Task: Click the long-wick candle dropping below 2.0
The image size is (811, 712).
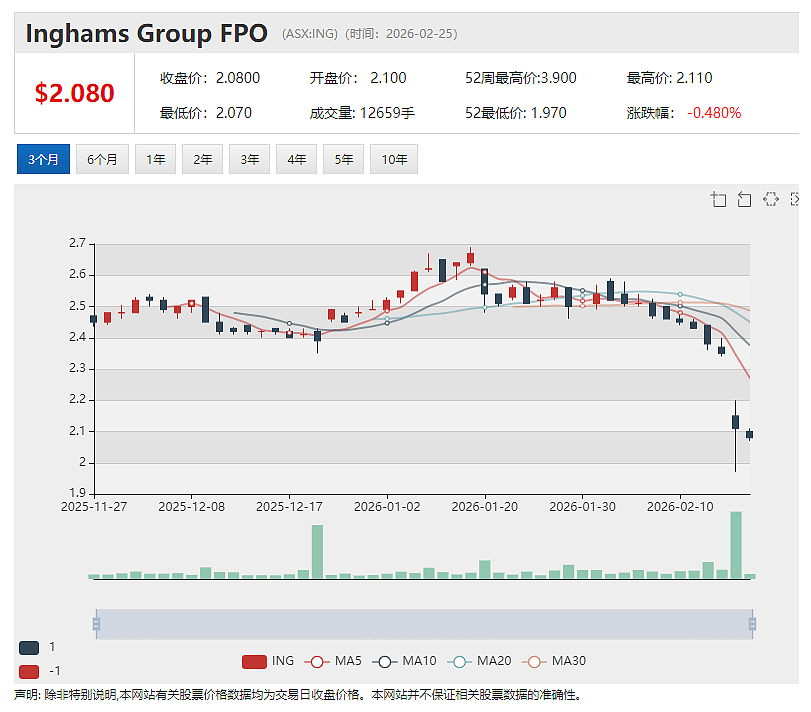Action: [735, 422]
